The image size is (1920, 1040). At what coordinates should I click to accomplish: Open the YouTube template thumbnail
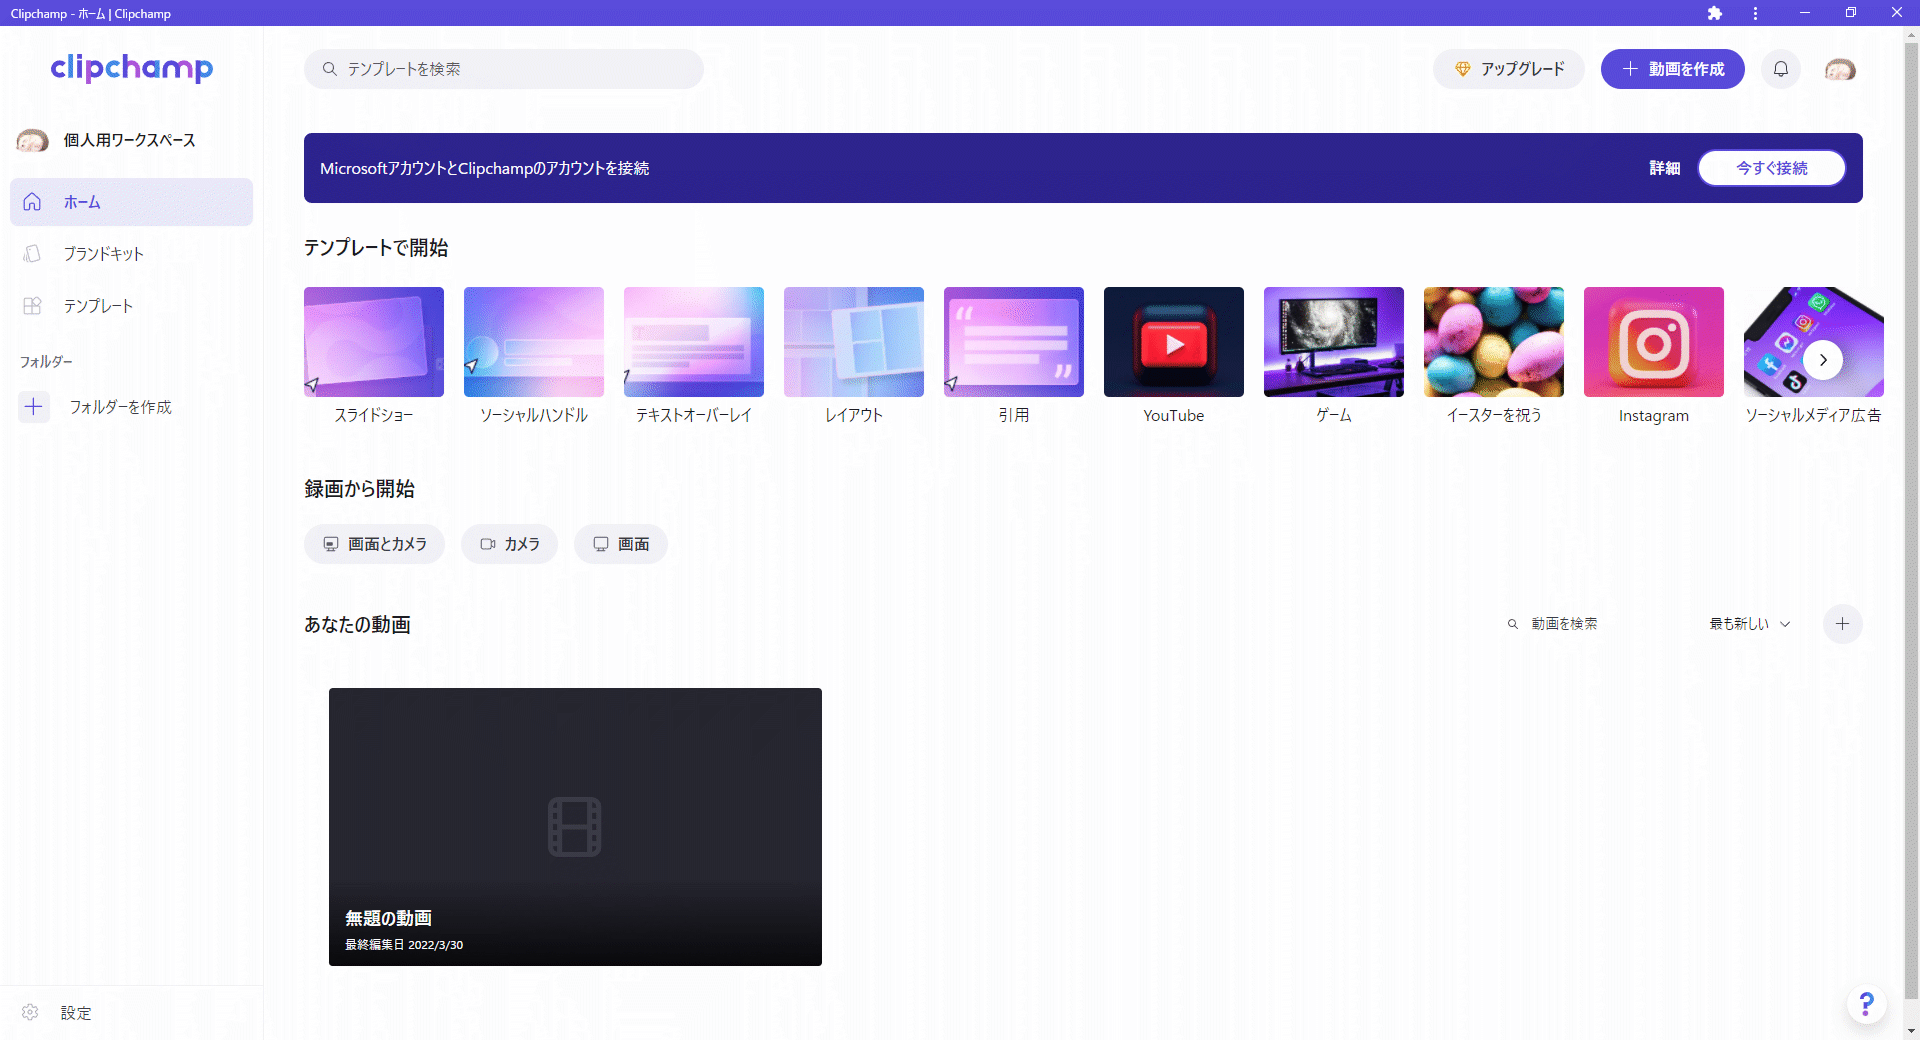(x=1173, y=342)
